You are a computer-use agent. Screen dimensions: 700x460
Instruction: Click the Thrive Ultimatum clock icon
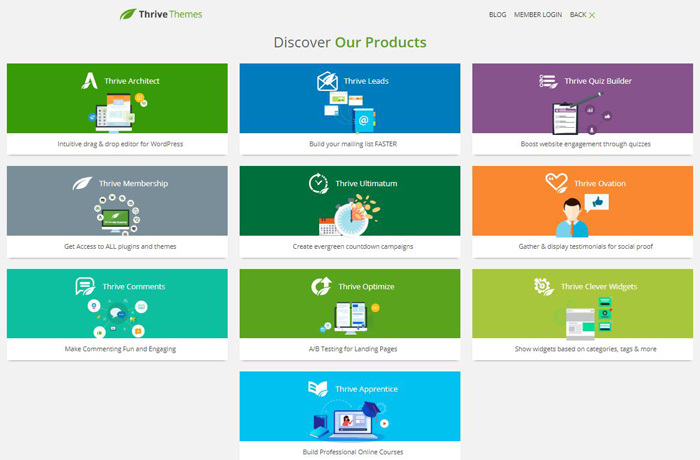[x=319, y=184]
